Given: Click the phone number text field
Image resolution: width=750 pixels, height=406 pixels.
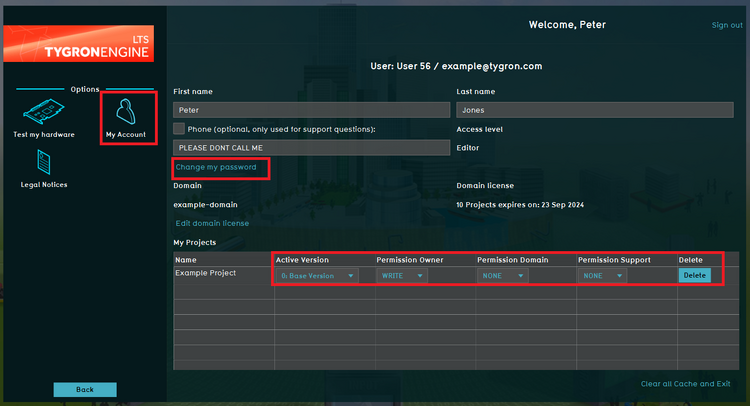Looking at the screenshot, I should (311, 147).
